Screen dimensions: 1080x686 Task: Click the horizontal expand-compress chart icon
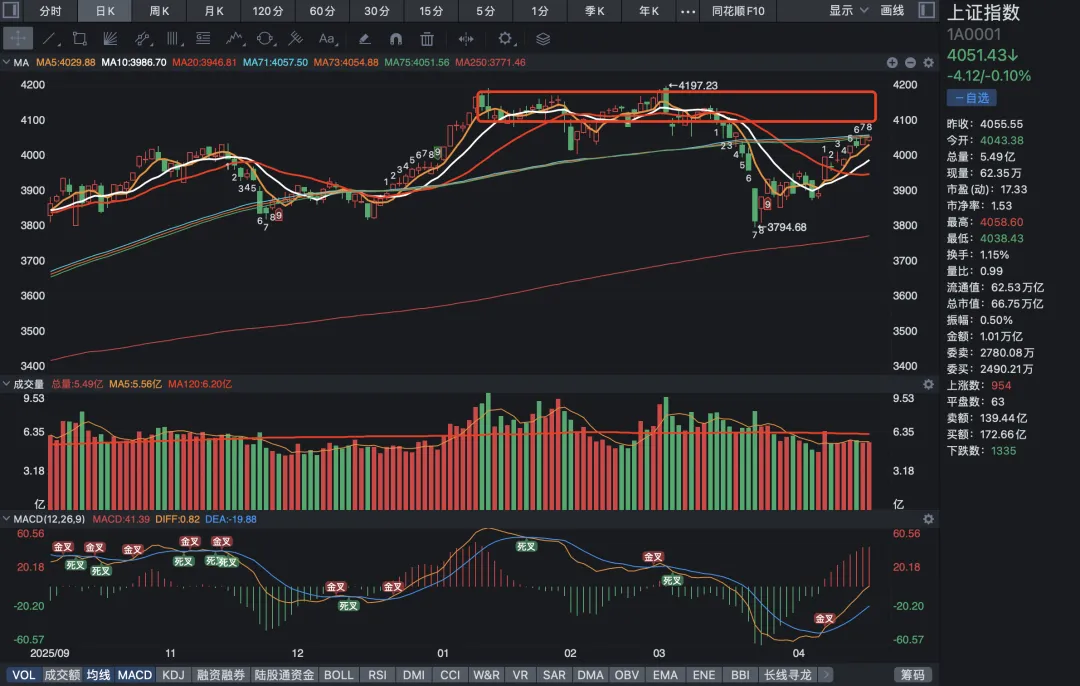tap(466, 39)
